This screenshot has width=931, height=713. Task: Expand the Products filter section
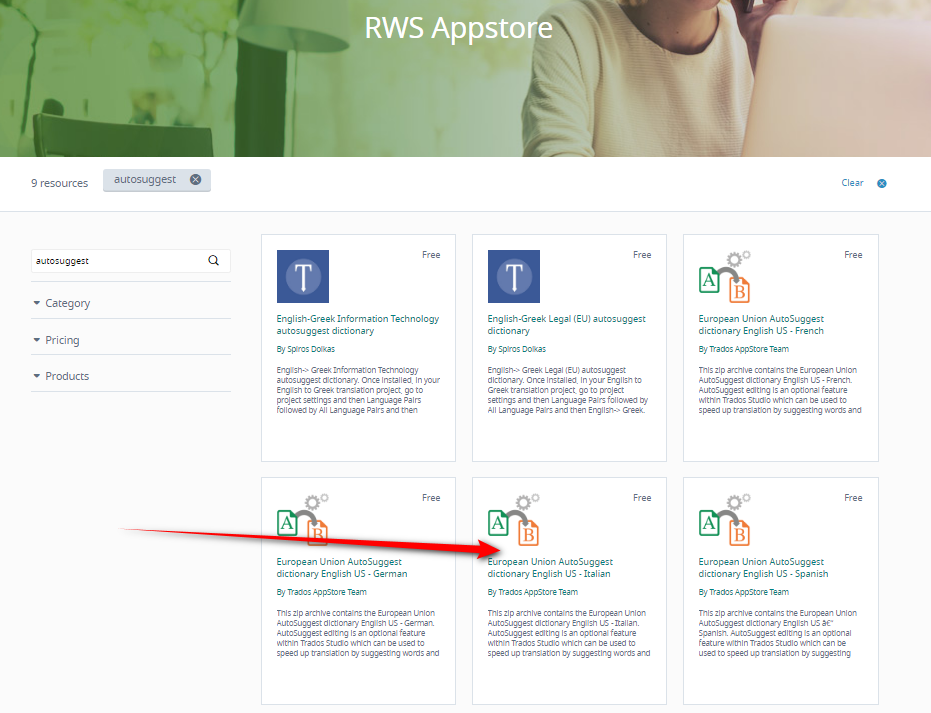tap(67, 376)
